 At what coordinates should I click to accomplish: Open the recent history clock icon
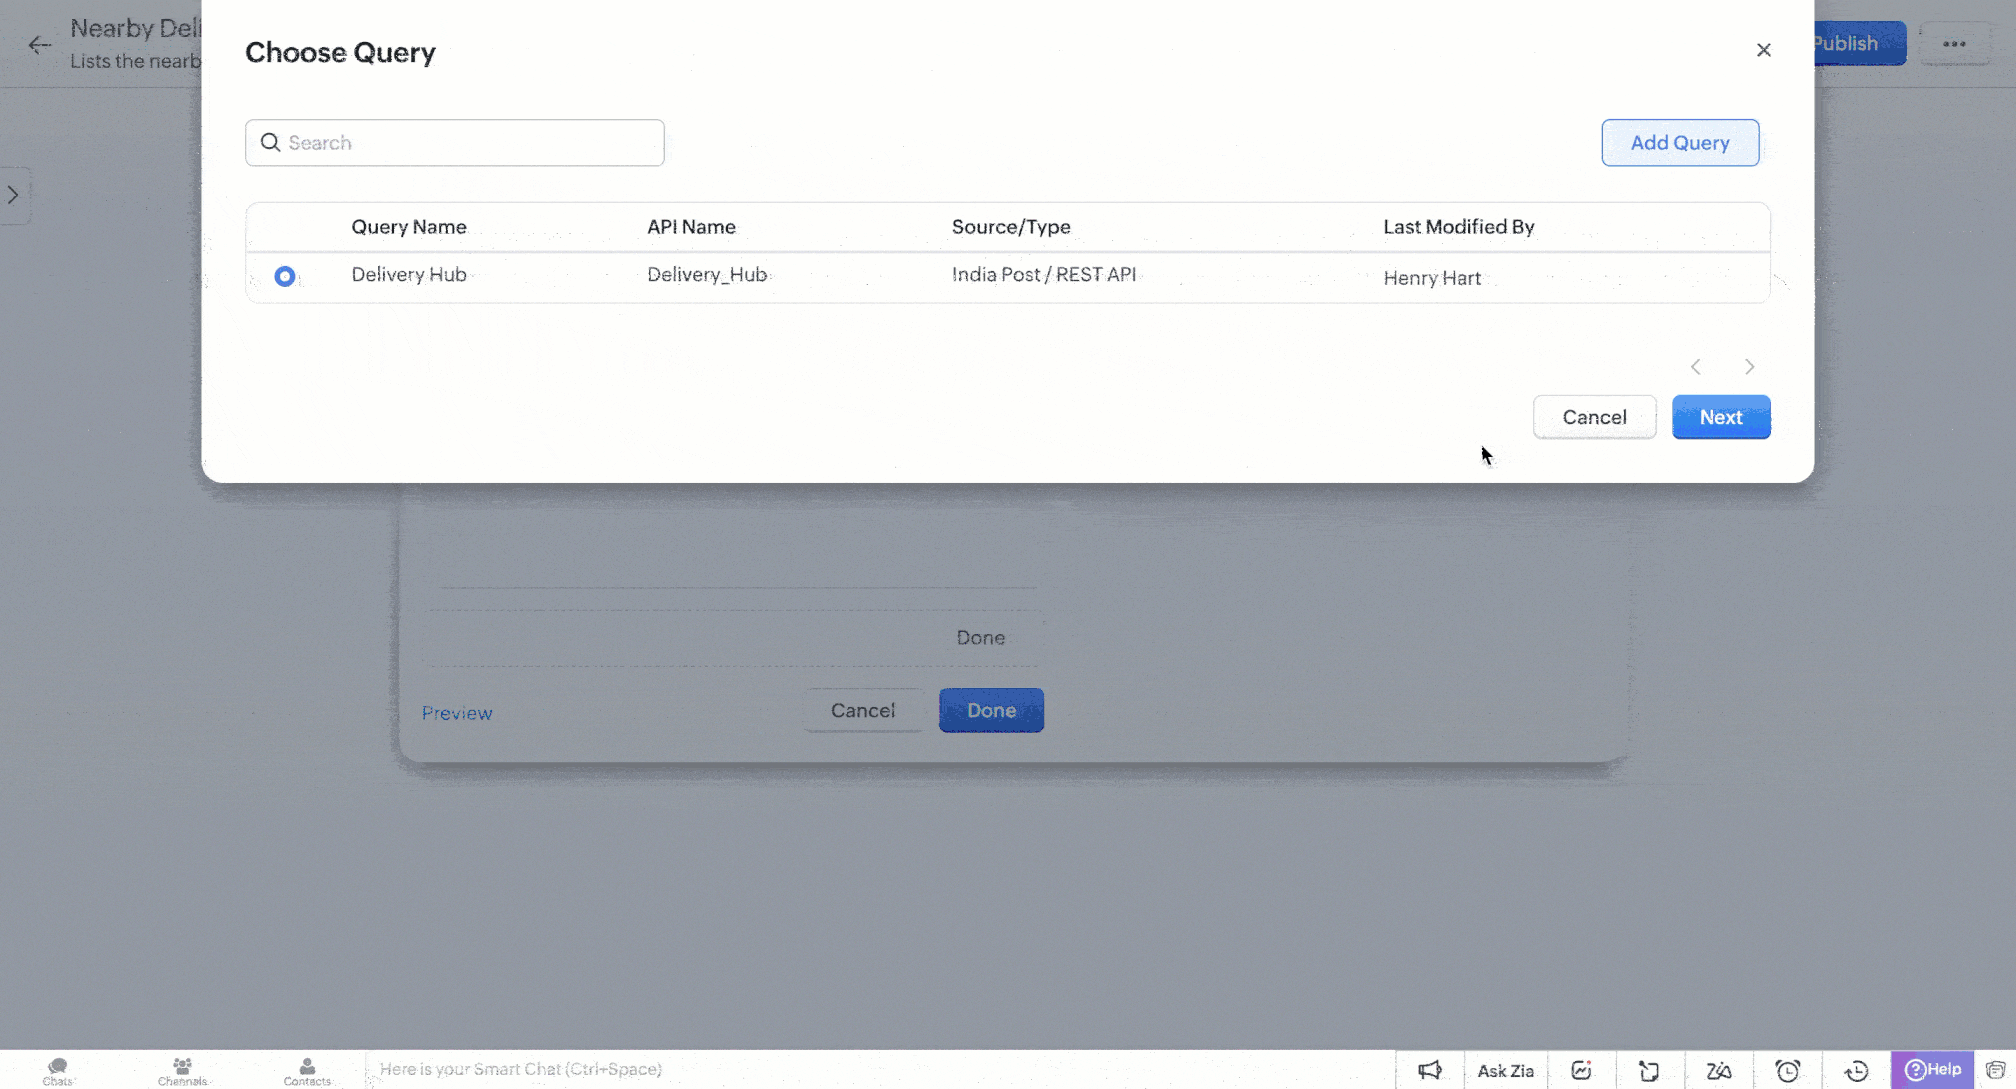pos(1856,1070)
